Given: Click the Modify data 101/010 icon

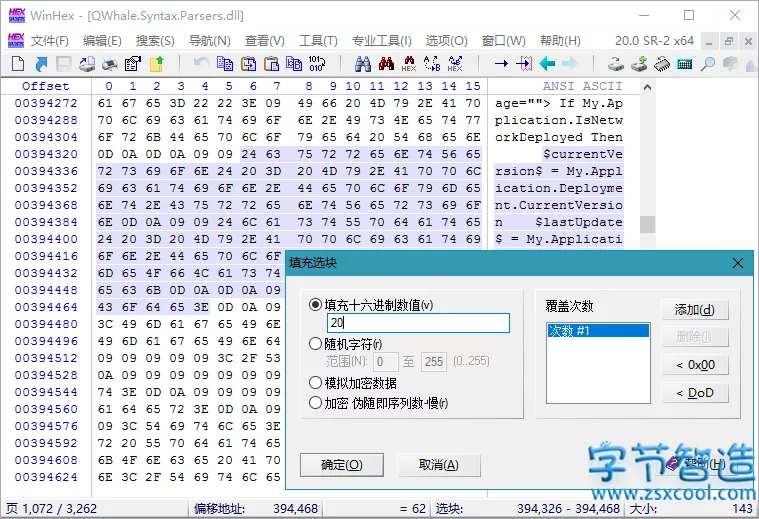Looking at the screenshot, I should point(317,63).
